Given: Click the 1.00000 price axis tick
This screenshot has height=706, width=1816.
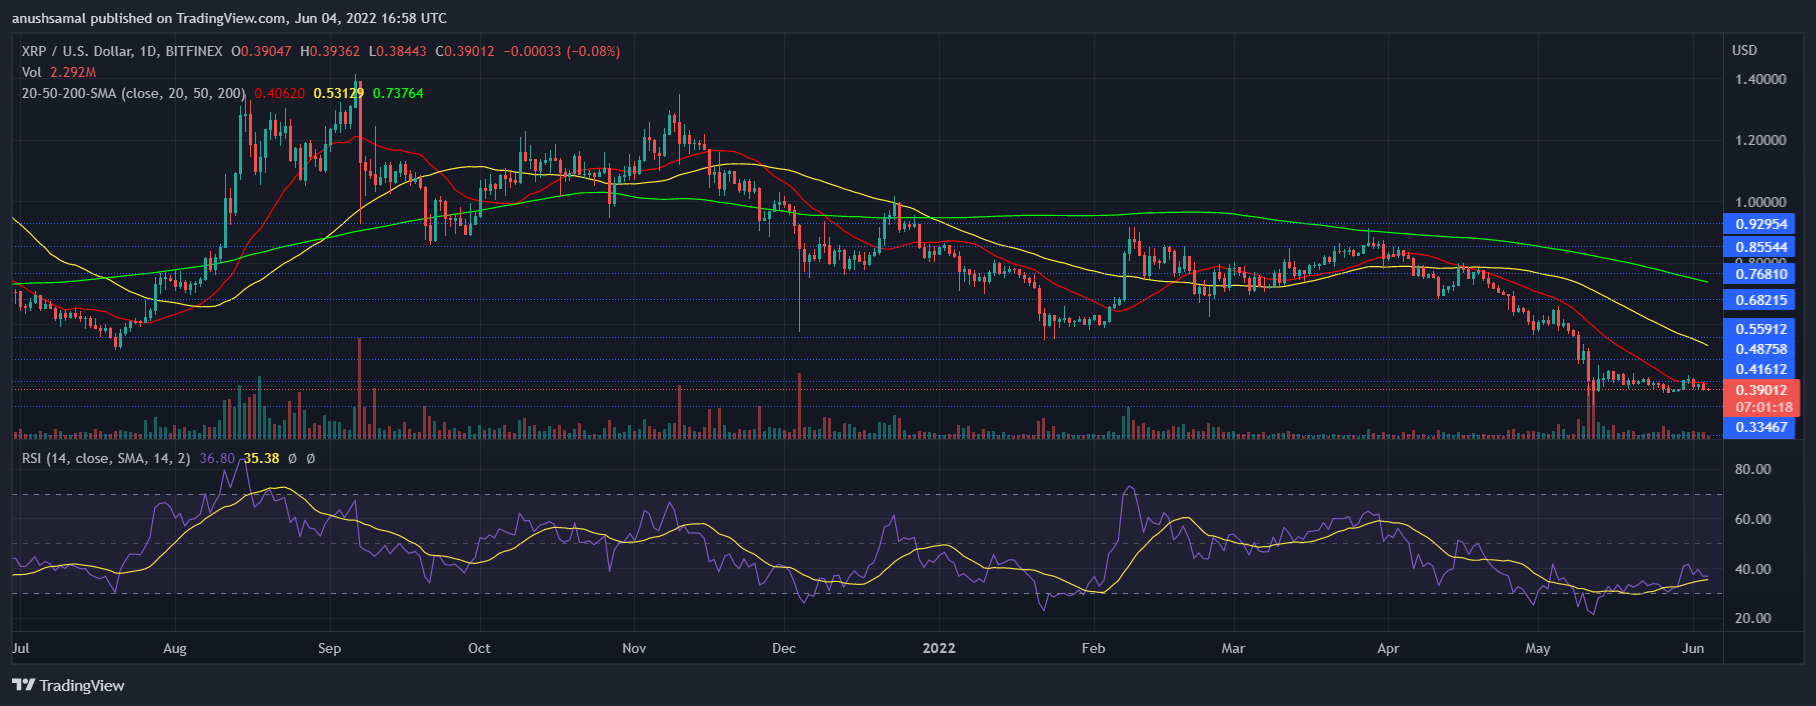Looking at the screenshot, I should (1760, 202).
